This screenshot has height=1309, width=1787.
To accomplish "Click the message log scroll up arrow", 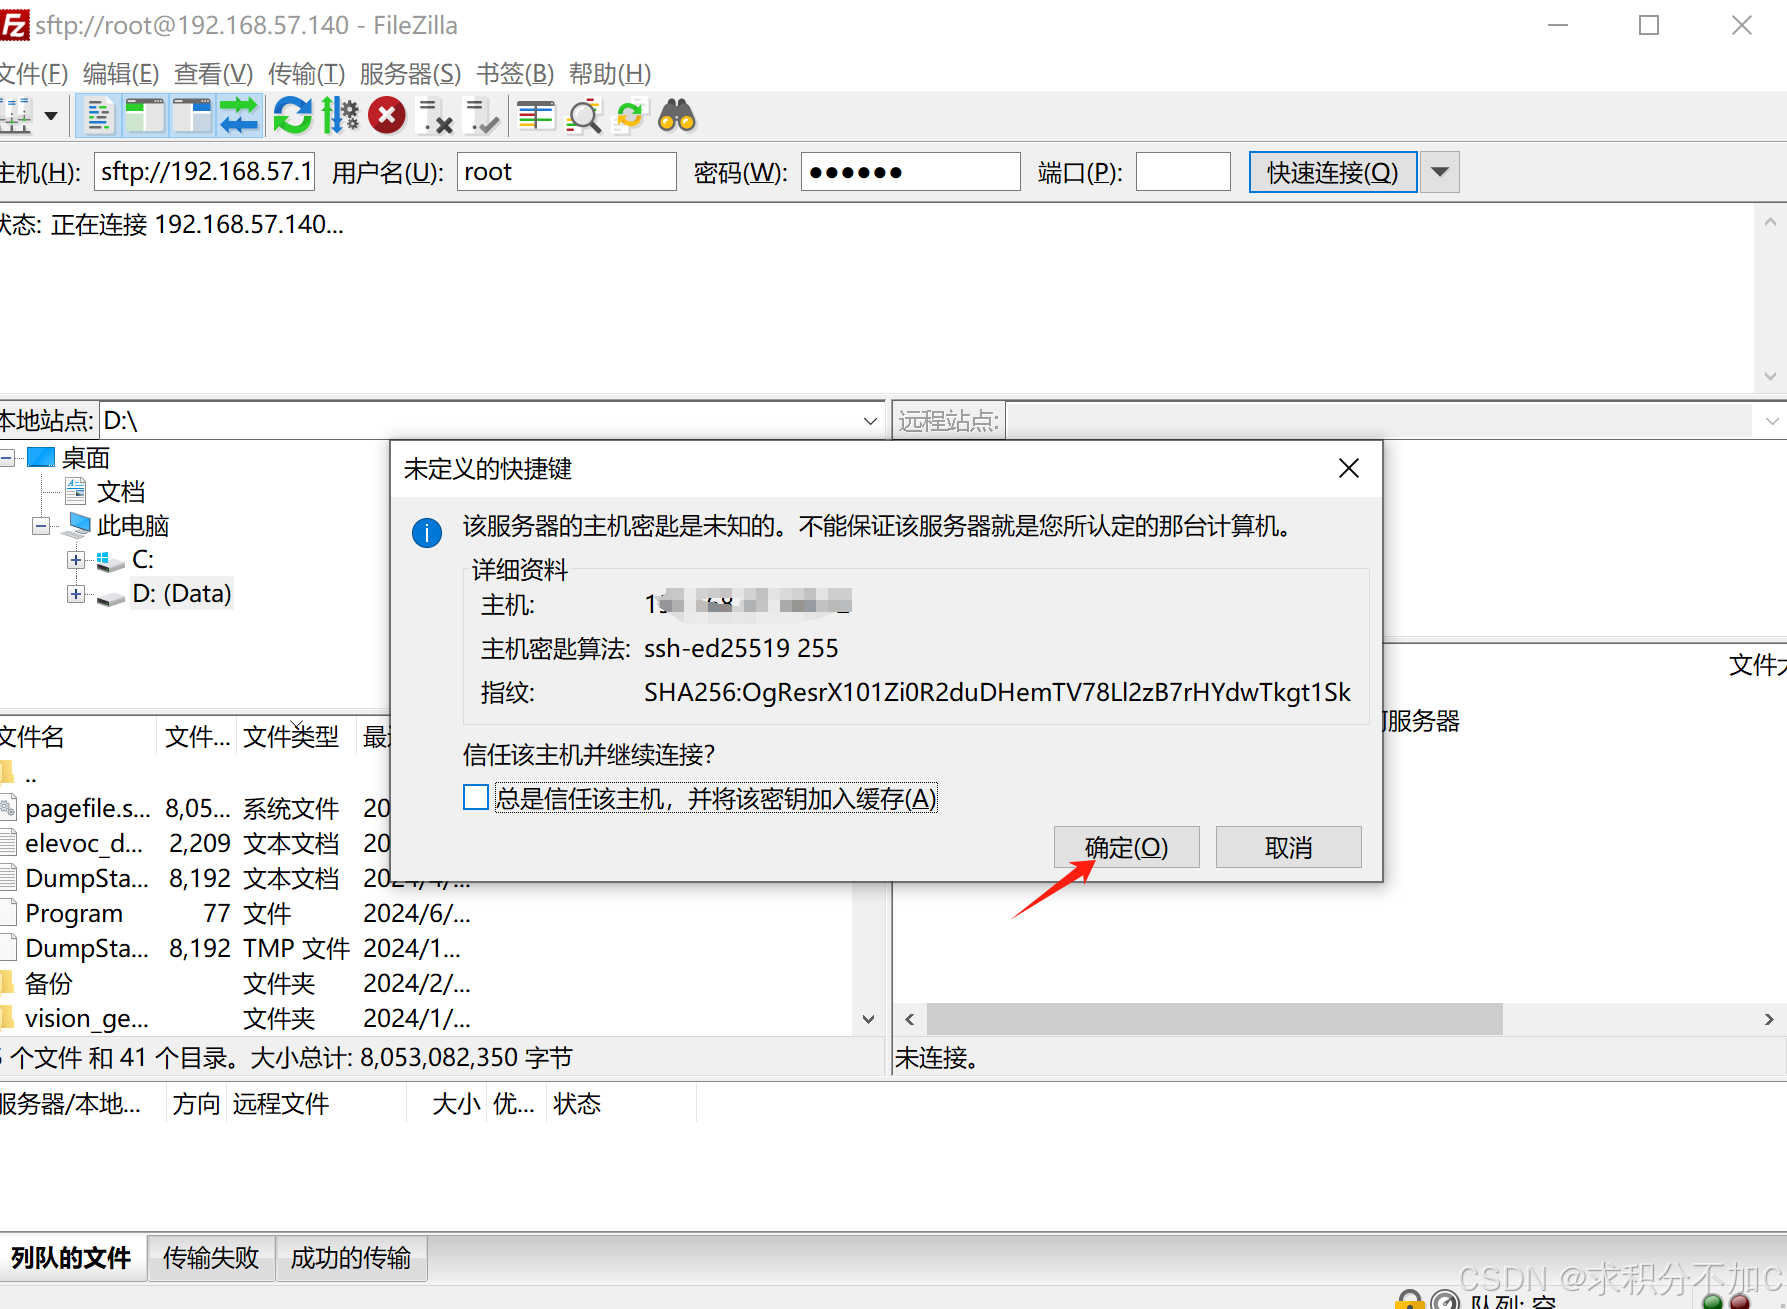I will click(1770, 222).
